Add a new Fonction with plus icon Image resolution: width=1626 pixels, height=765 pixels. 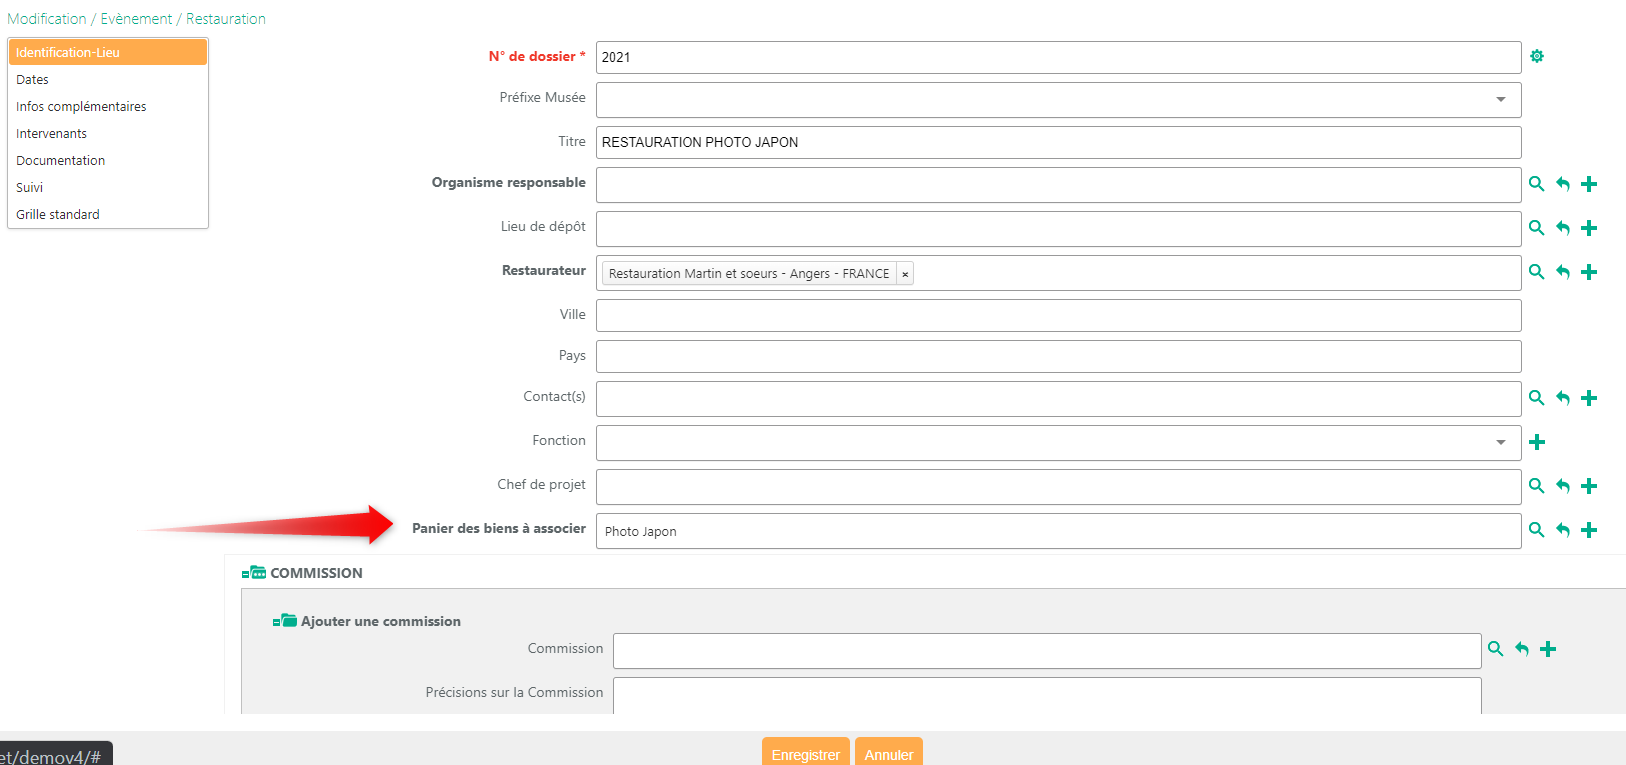pyautogui.click(x=1537, y=442)
